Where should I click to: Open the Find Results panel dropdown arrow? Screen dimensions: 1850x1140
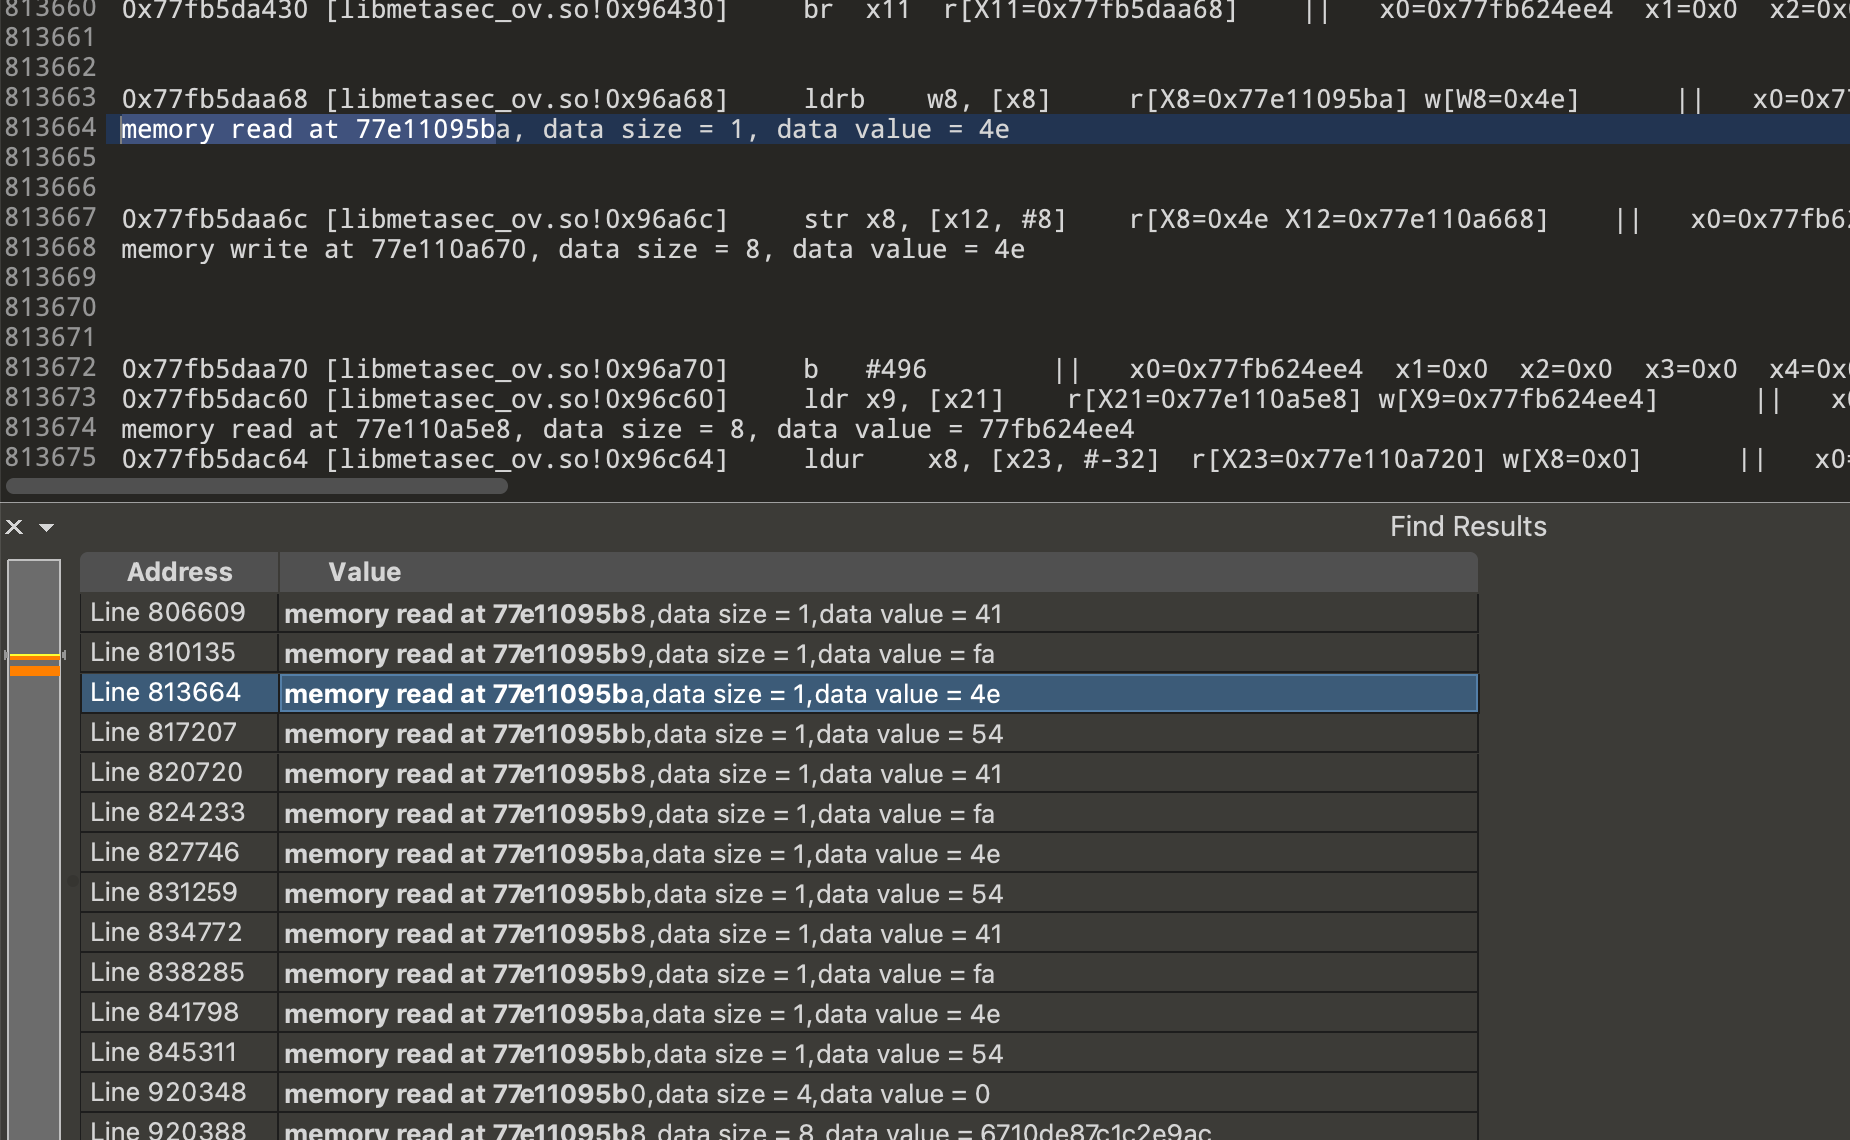click(46, 527)
